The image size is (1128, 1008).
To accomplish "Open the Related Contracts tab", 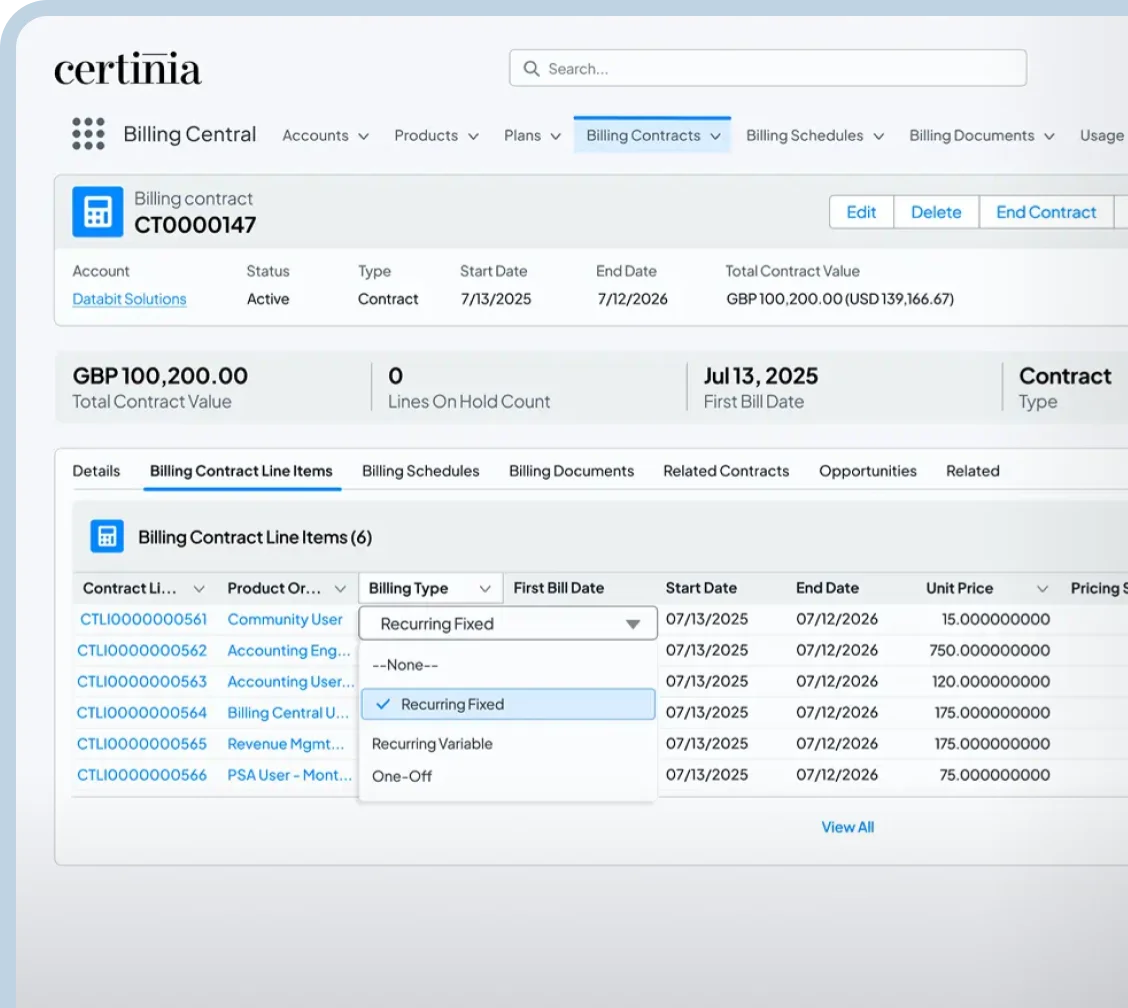I will click(726, 471).
